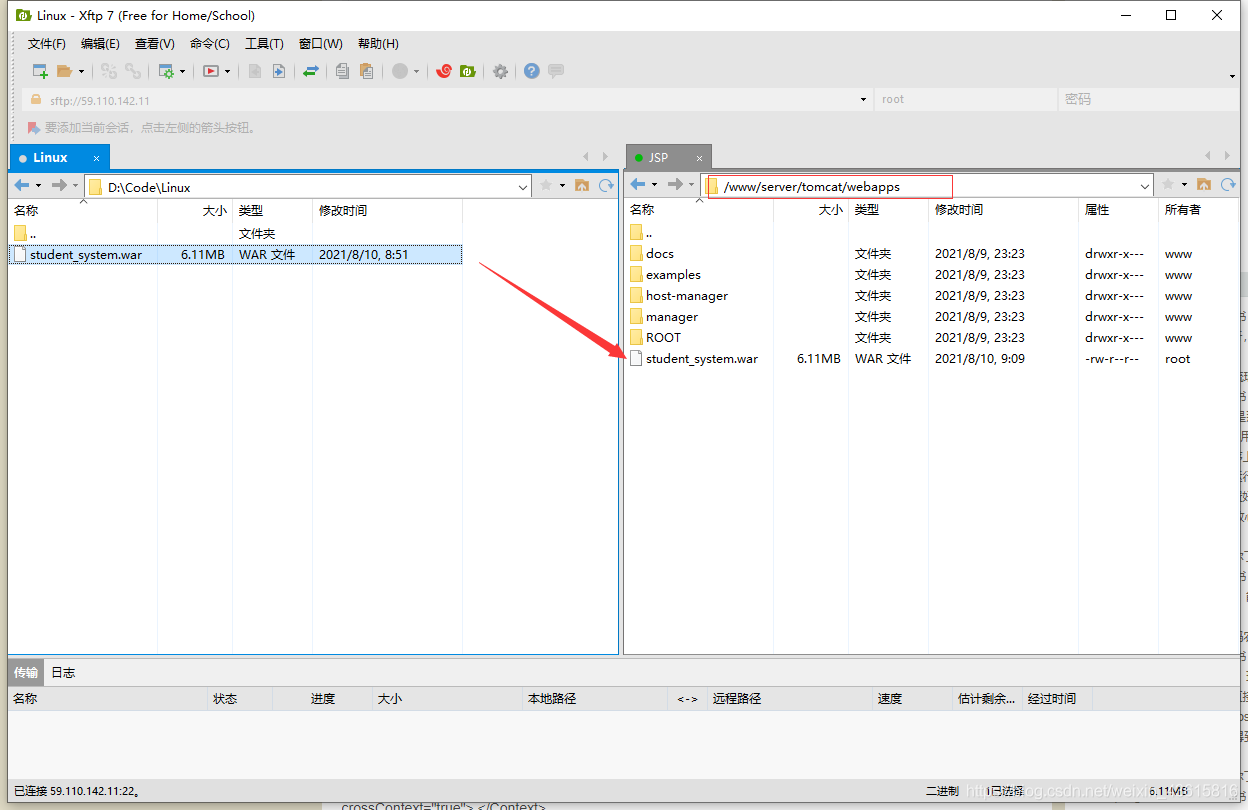Click the add-session flag arrow icon

(x=34, y=128)
